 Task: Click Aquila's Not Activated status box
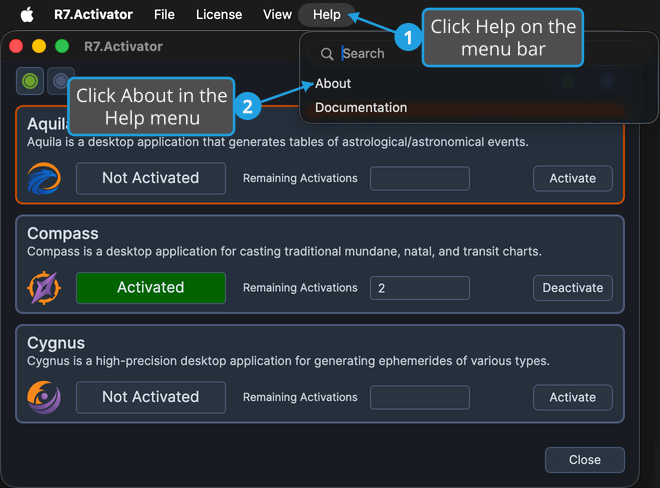click(151, 178)
